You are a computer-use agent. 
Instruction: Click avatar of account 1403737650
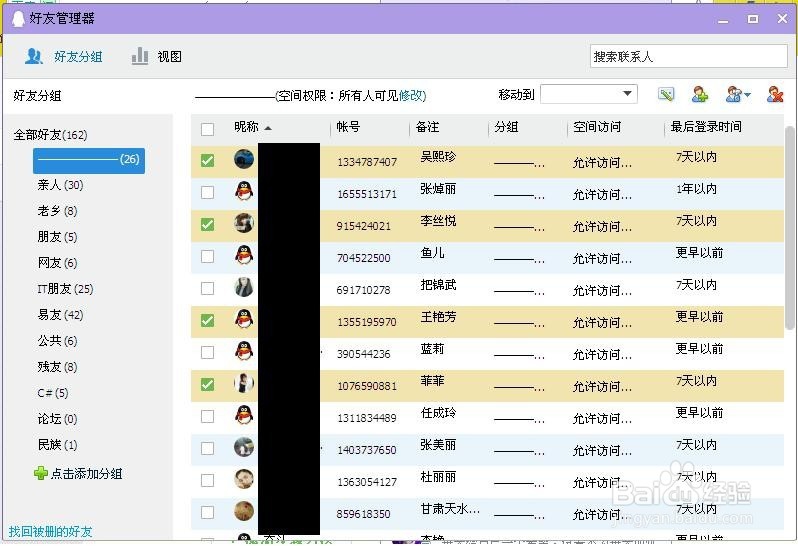(244, 447)
